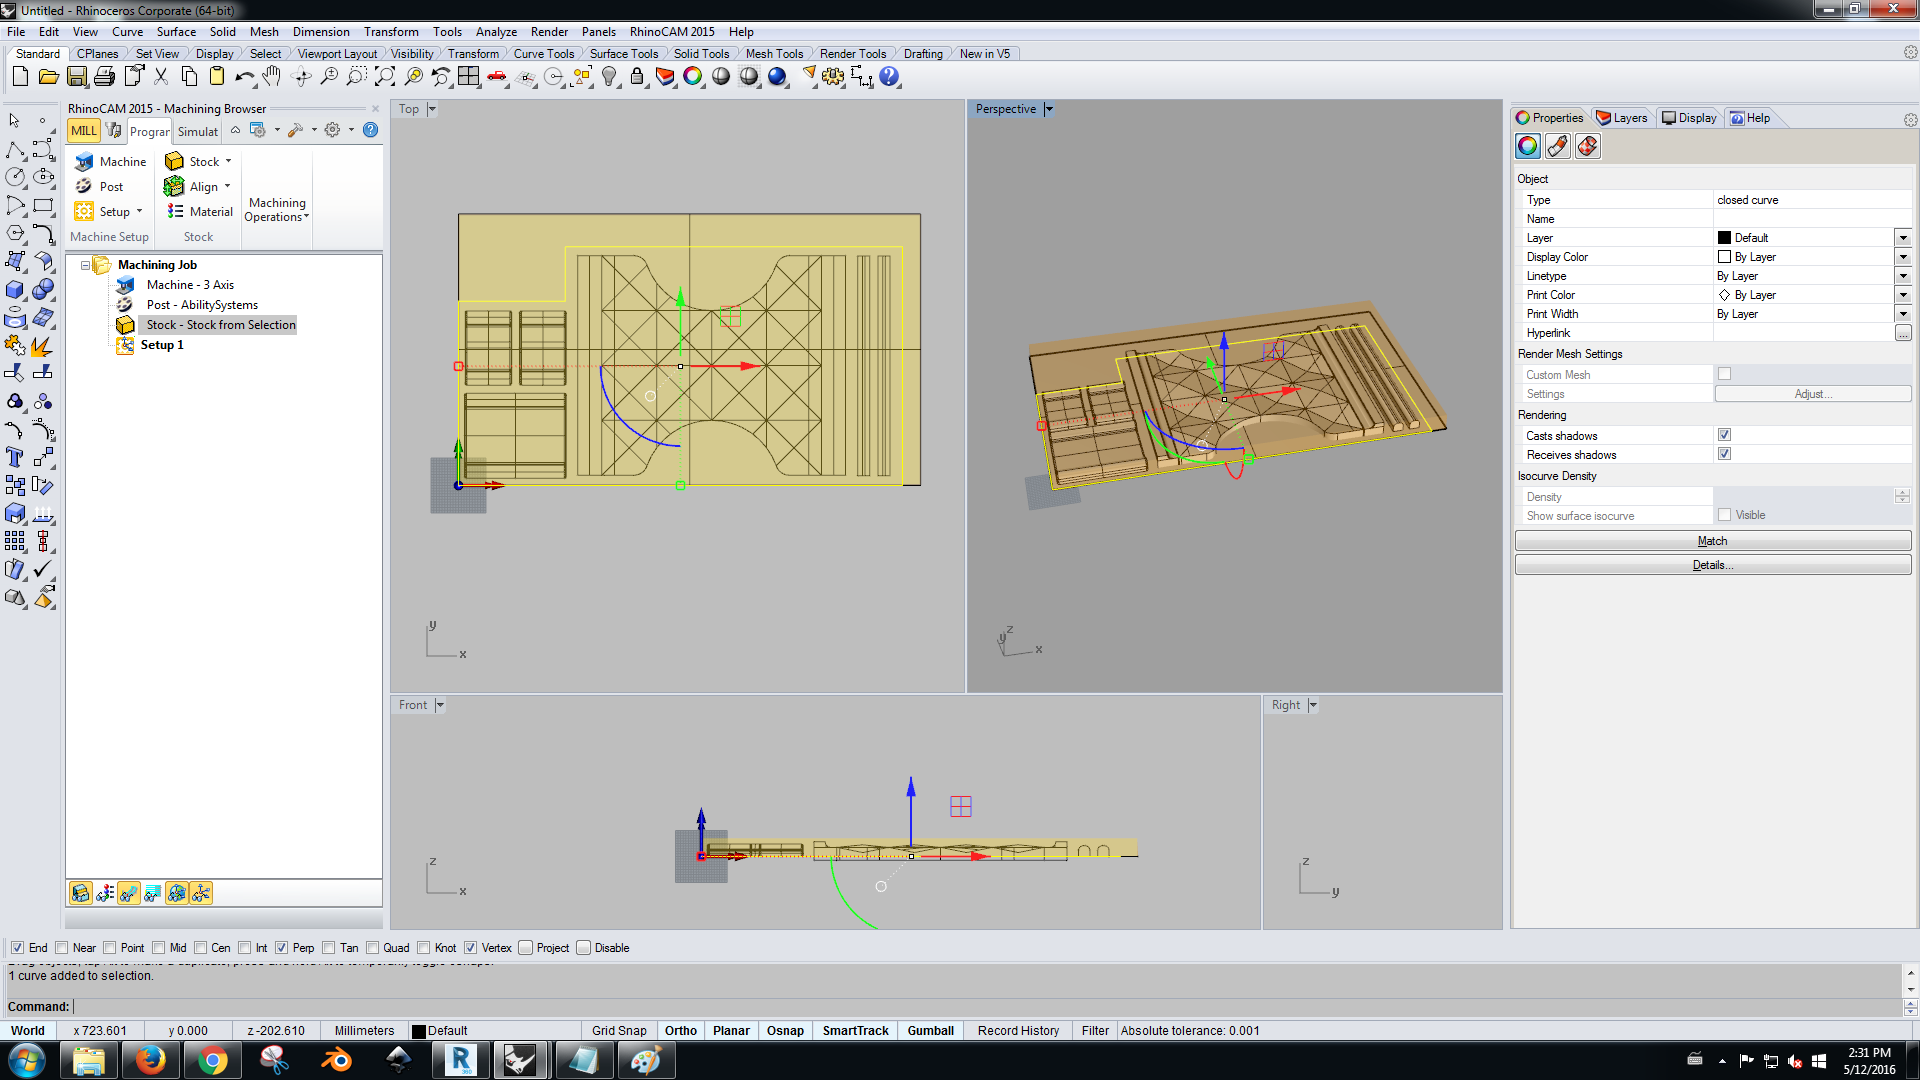This screenshot has width=1920, height=1080.
Task: Open the Display Color dropdown
Action: click(x=1903, y=257)
